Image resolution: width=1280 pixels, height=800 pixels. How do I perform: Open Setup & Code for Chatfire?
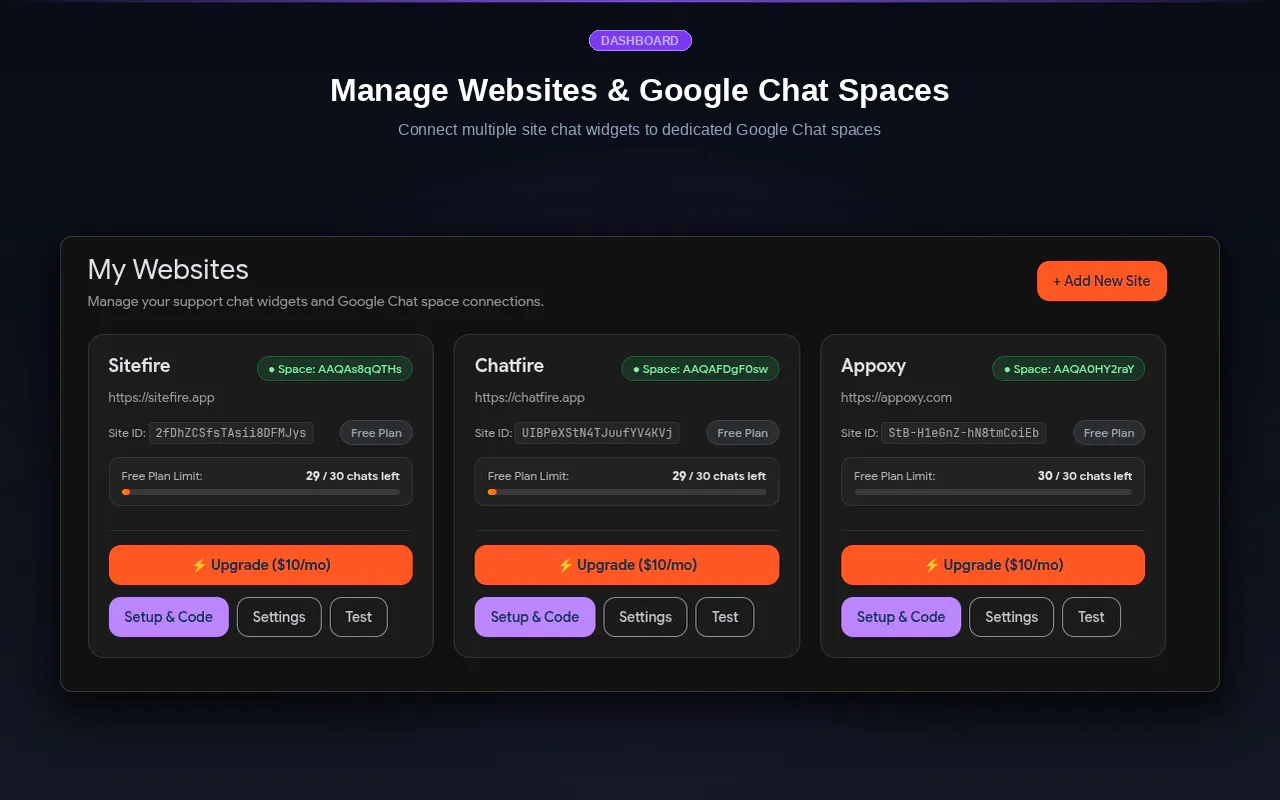pos(535,617)
